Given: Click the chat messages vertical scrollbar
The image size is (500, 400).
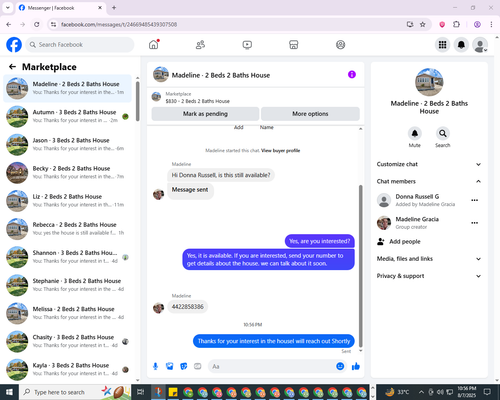Looking at the screenshot, I should pos(360,266).
